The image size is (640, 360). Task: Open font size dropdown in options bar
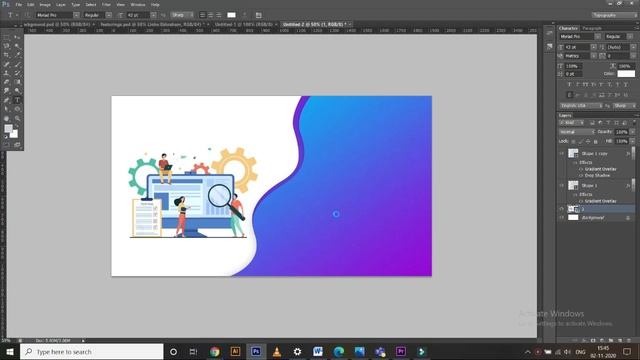153,15
